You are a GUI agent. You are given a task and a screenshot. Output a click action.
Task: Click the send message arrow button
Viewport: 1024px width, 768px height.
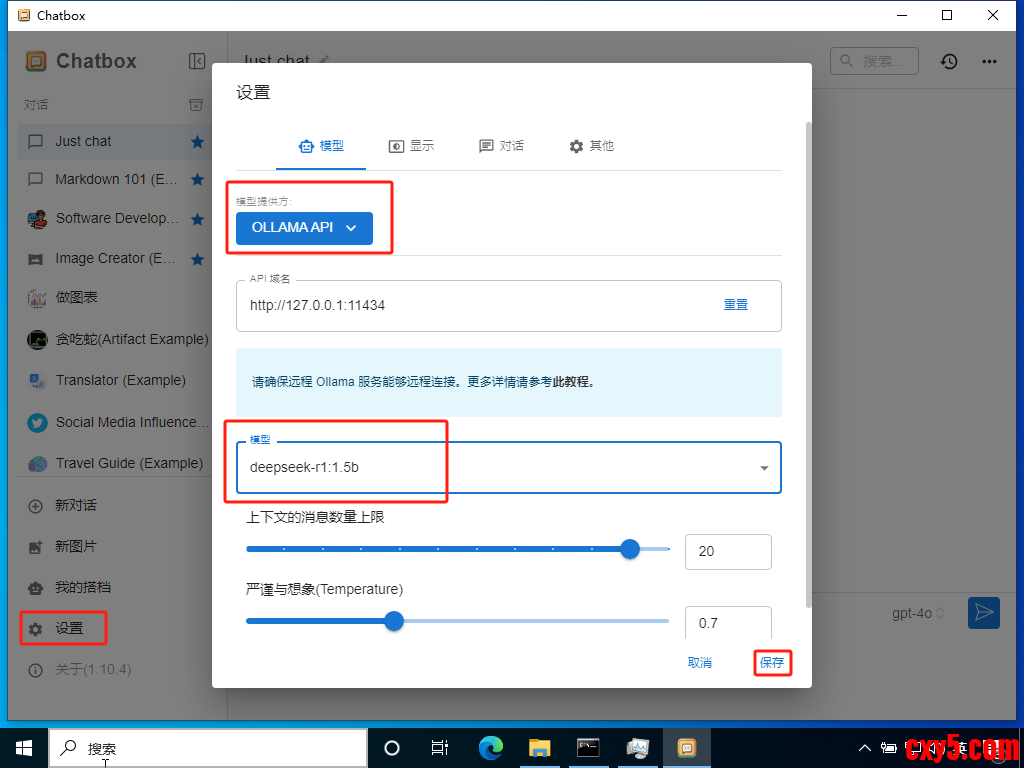[984, 613]
